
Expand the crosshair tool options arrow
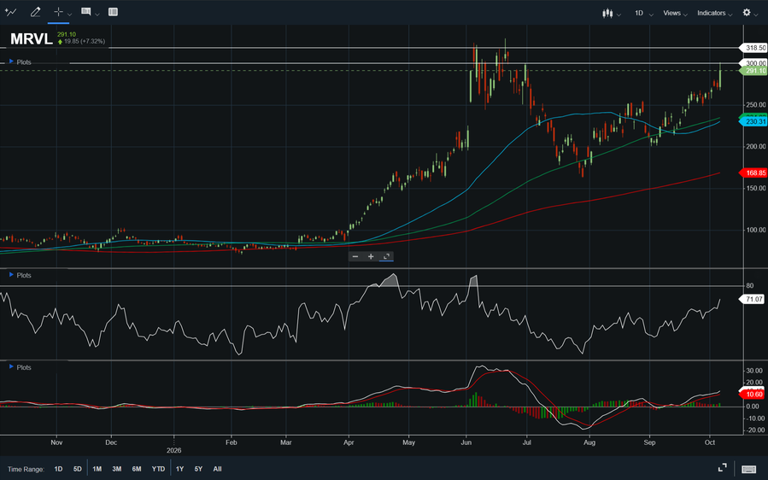[x=70, y=14]
